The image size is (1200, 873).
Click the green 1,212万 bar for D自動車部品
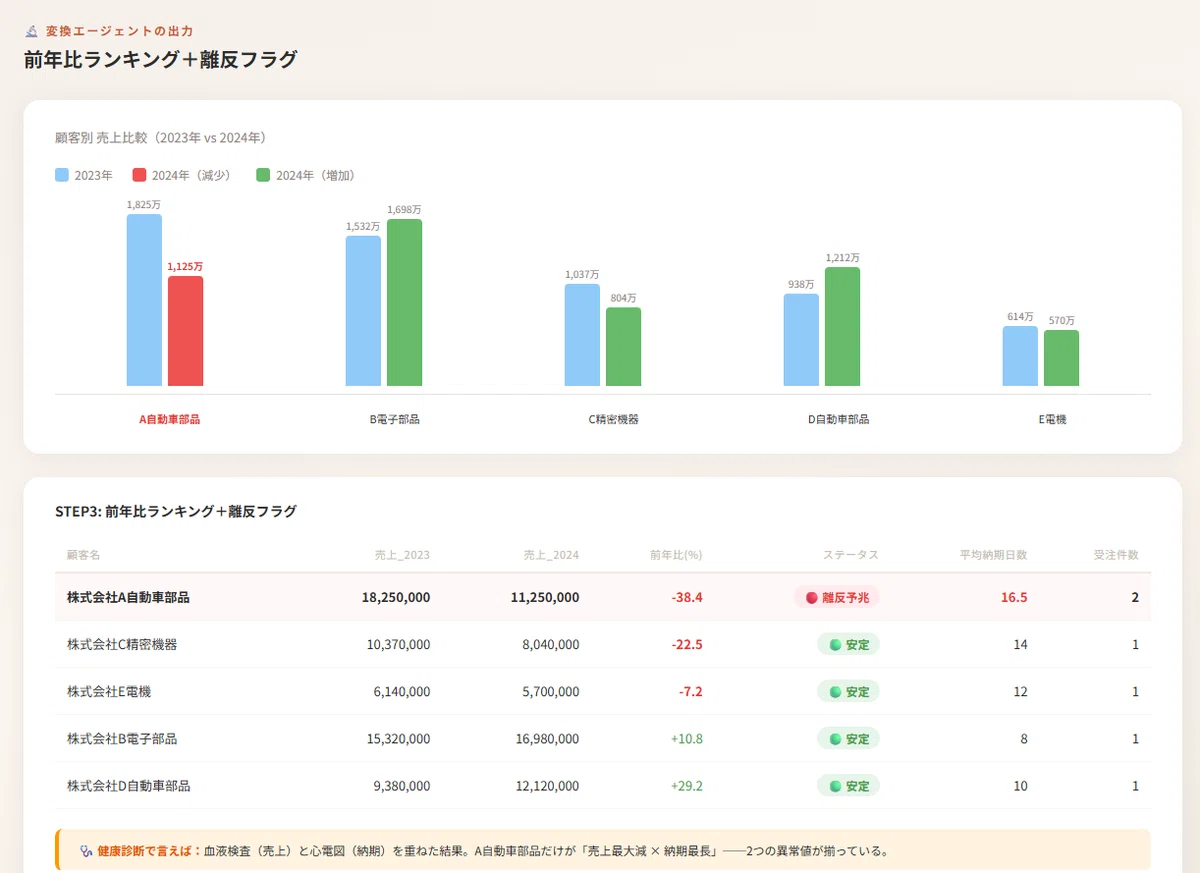[x=842, y=326]
